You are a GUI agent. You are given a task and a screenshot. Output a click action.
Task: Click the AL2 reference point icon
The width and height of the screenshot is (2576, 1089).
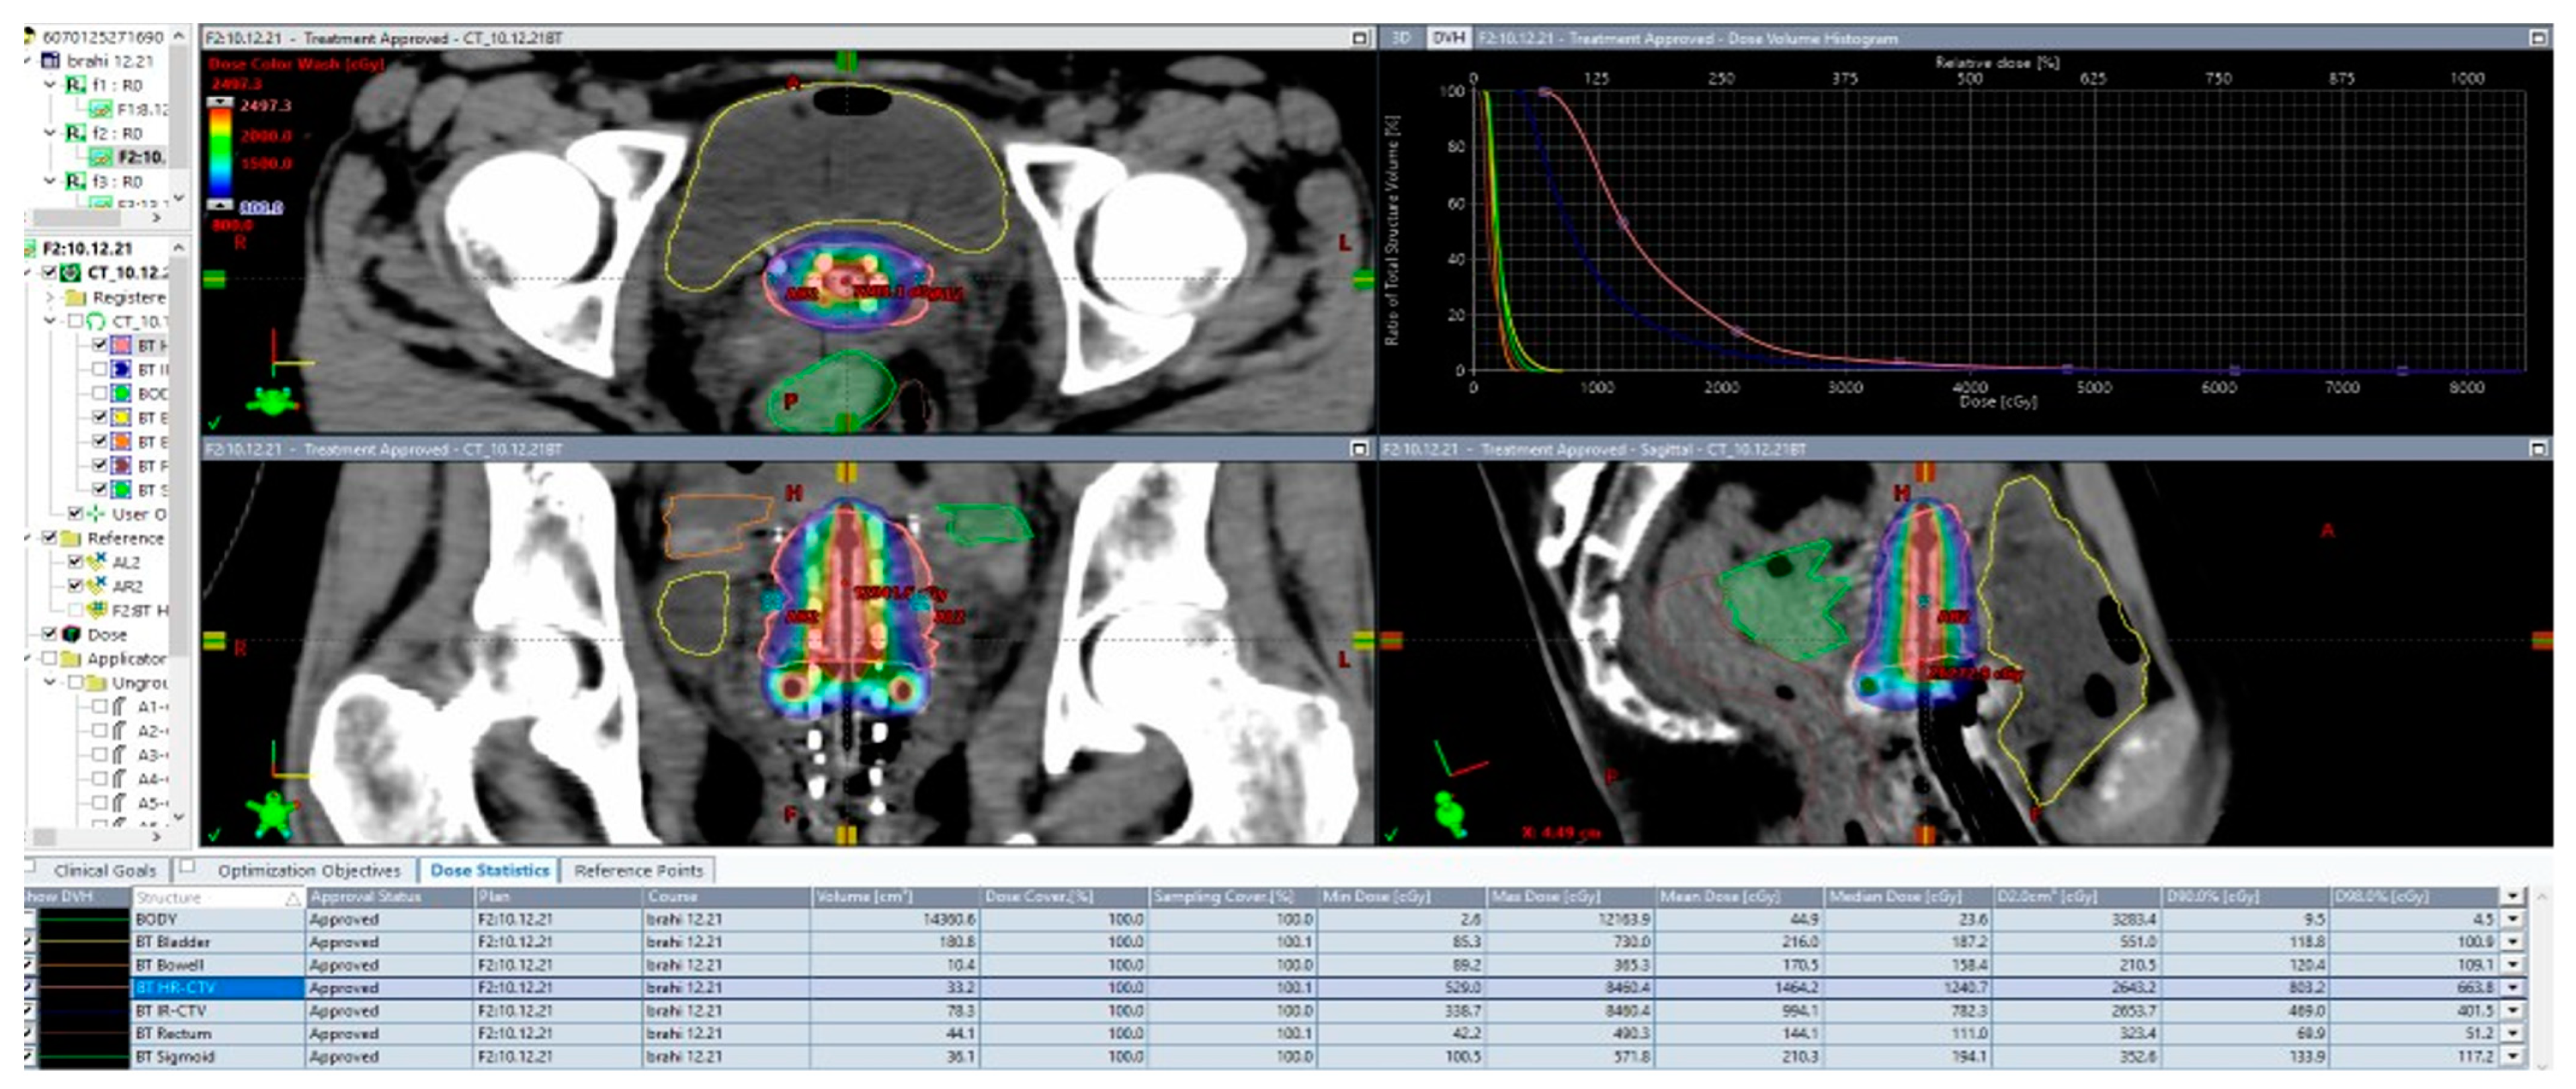[97, 562]
